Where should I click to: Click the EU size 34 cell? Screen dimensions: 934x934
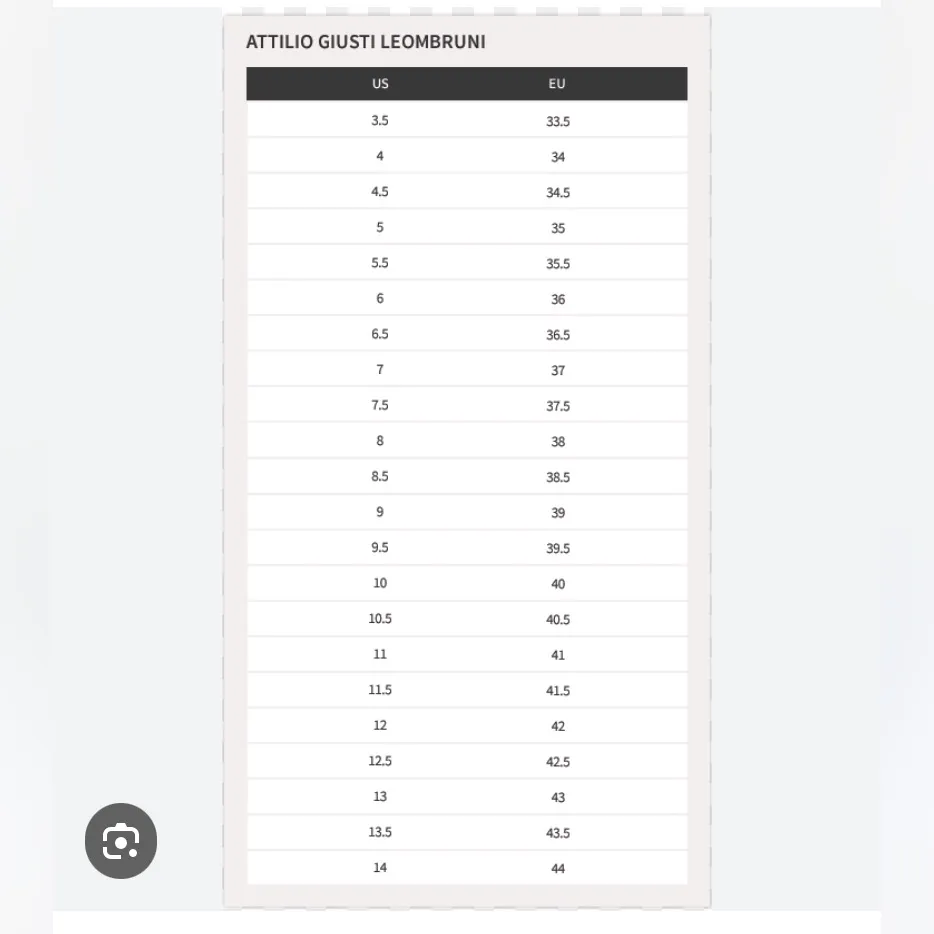pyautogui.click(x=558, y=157)
